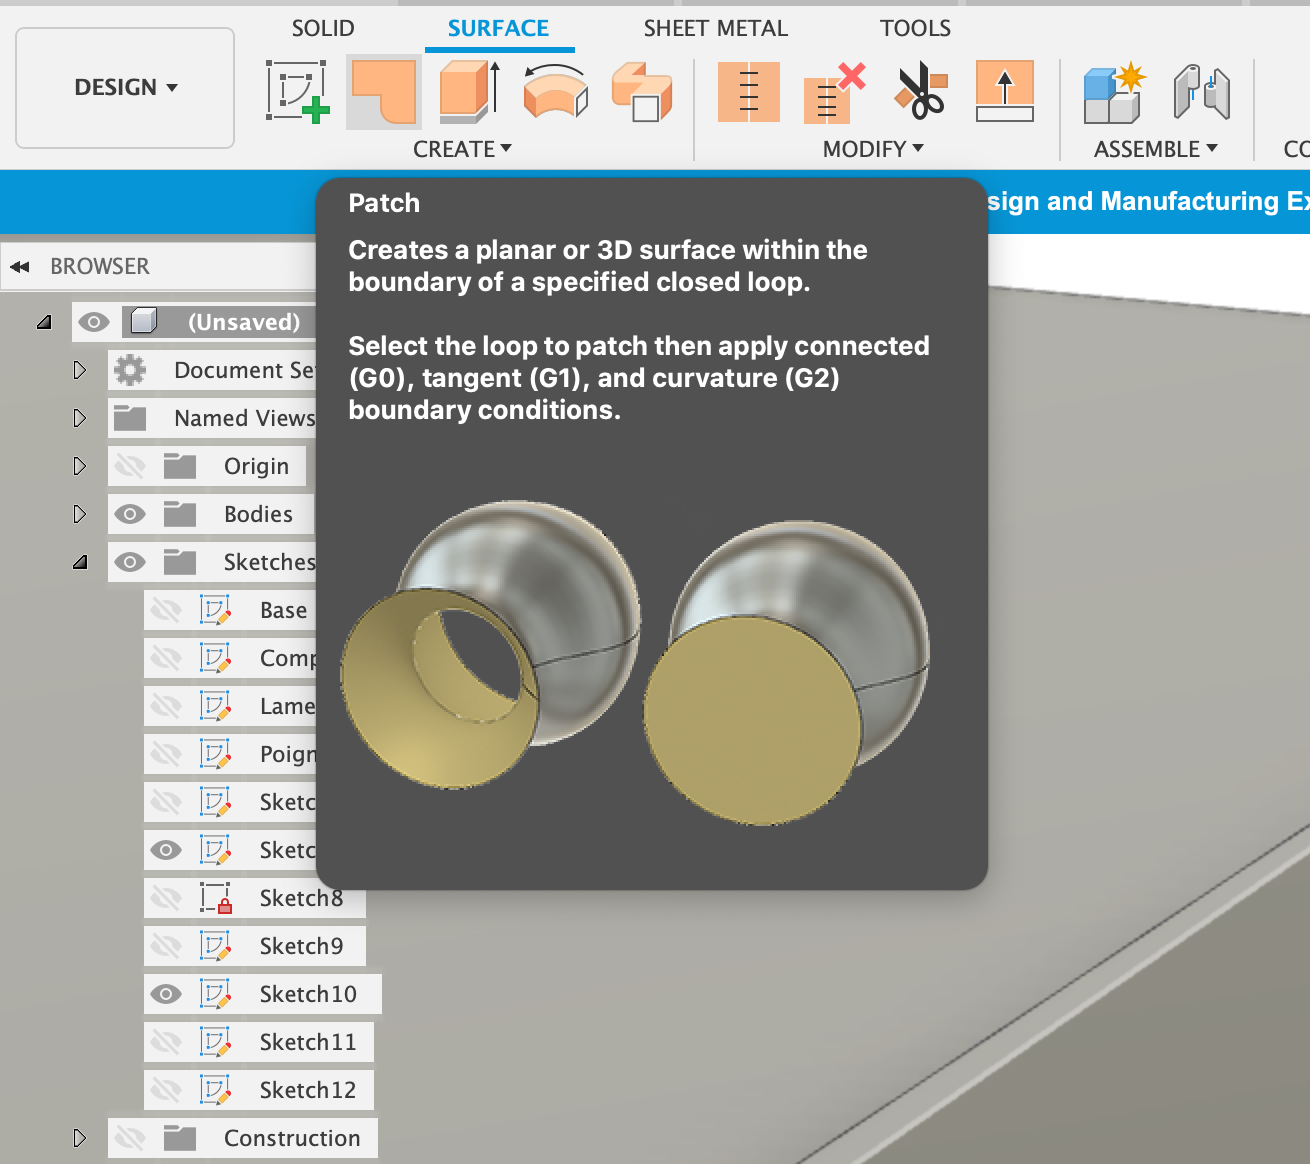Select the Named Views item

click(x=244, y=418)
